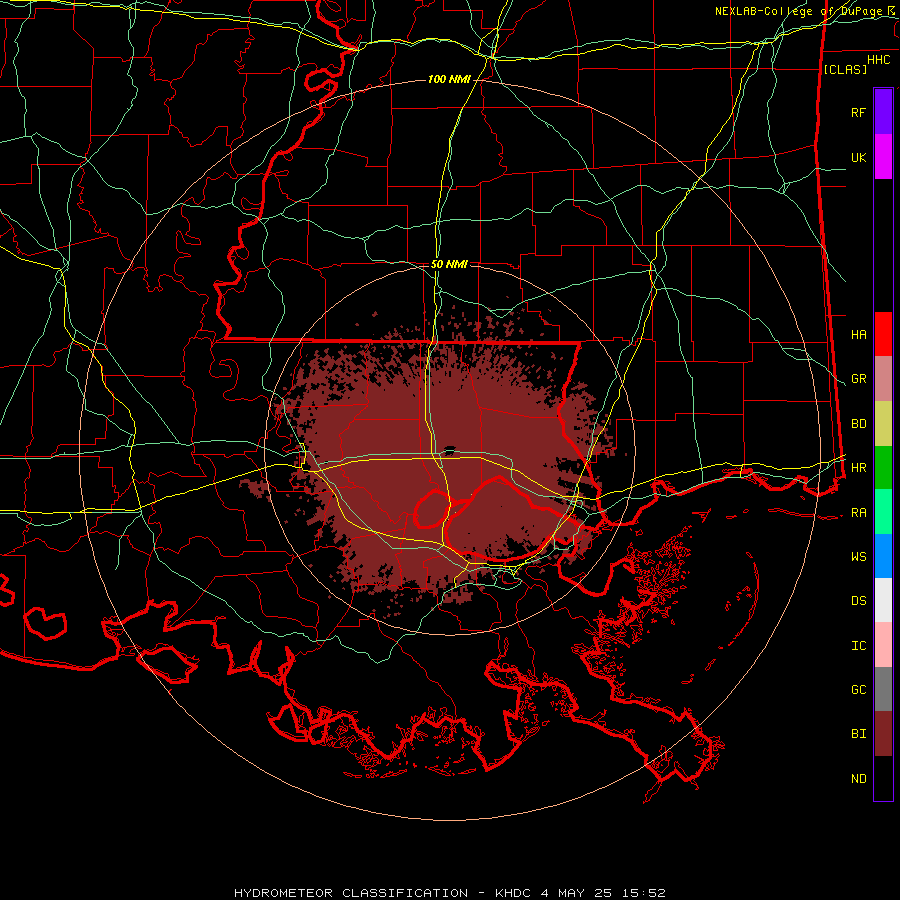This screenshot has width=900, height=900.
Task: Click the "RF" legend label
Action: [x=858, y=112]
